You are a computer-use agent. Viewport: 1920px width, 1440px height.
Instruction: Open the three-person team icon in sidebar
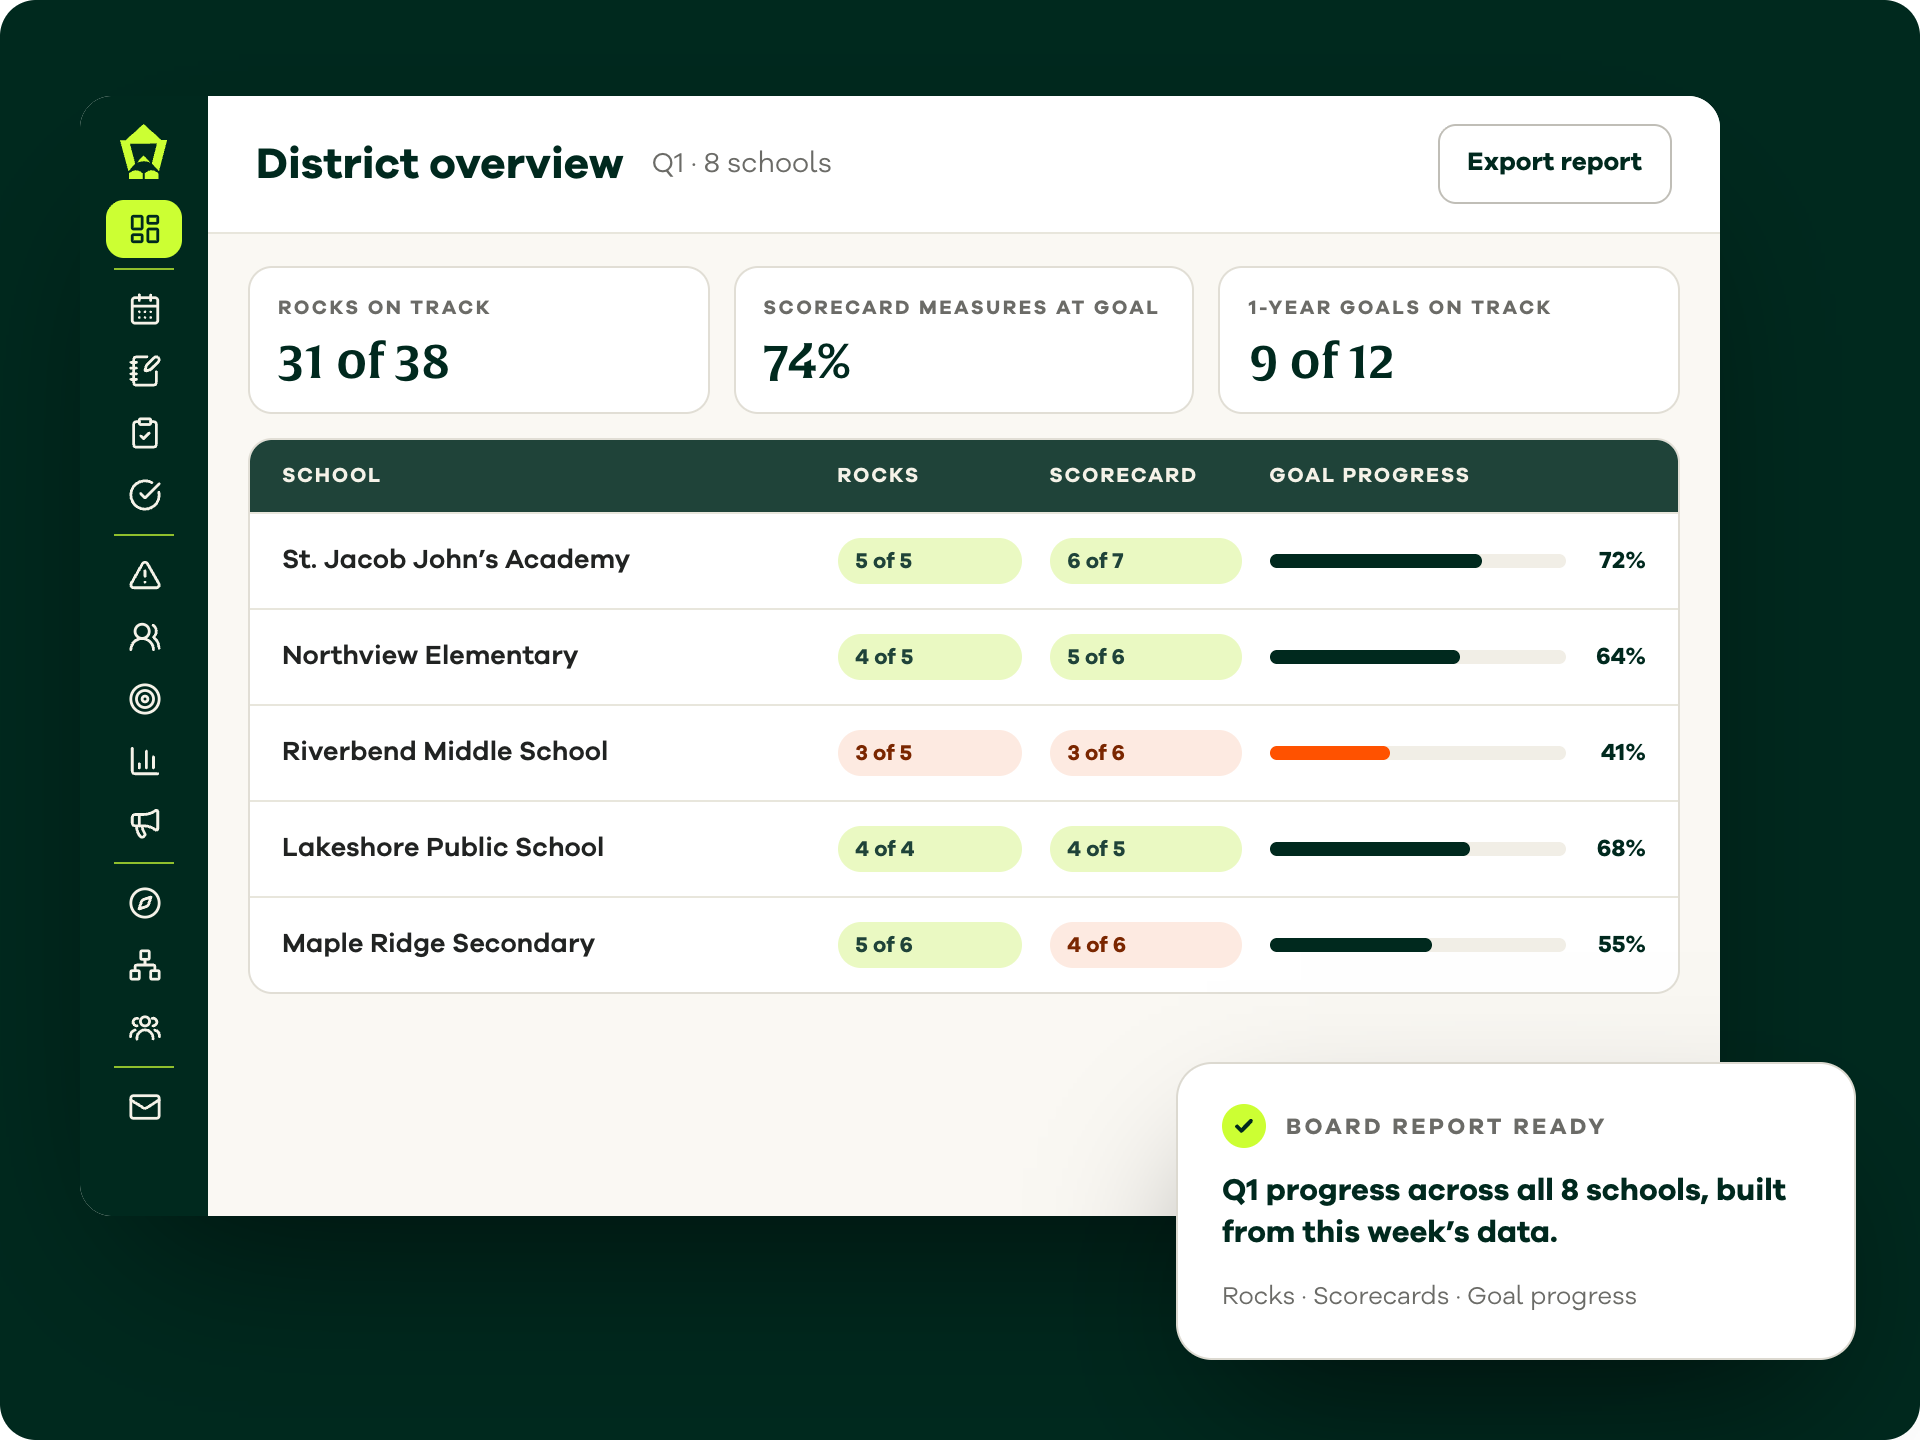(145, 1027)
